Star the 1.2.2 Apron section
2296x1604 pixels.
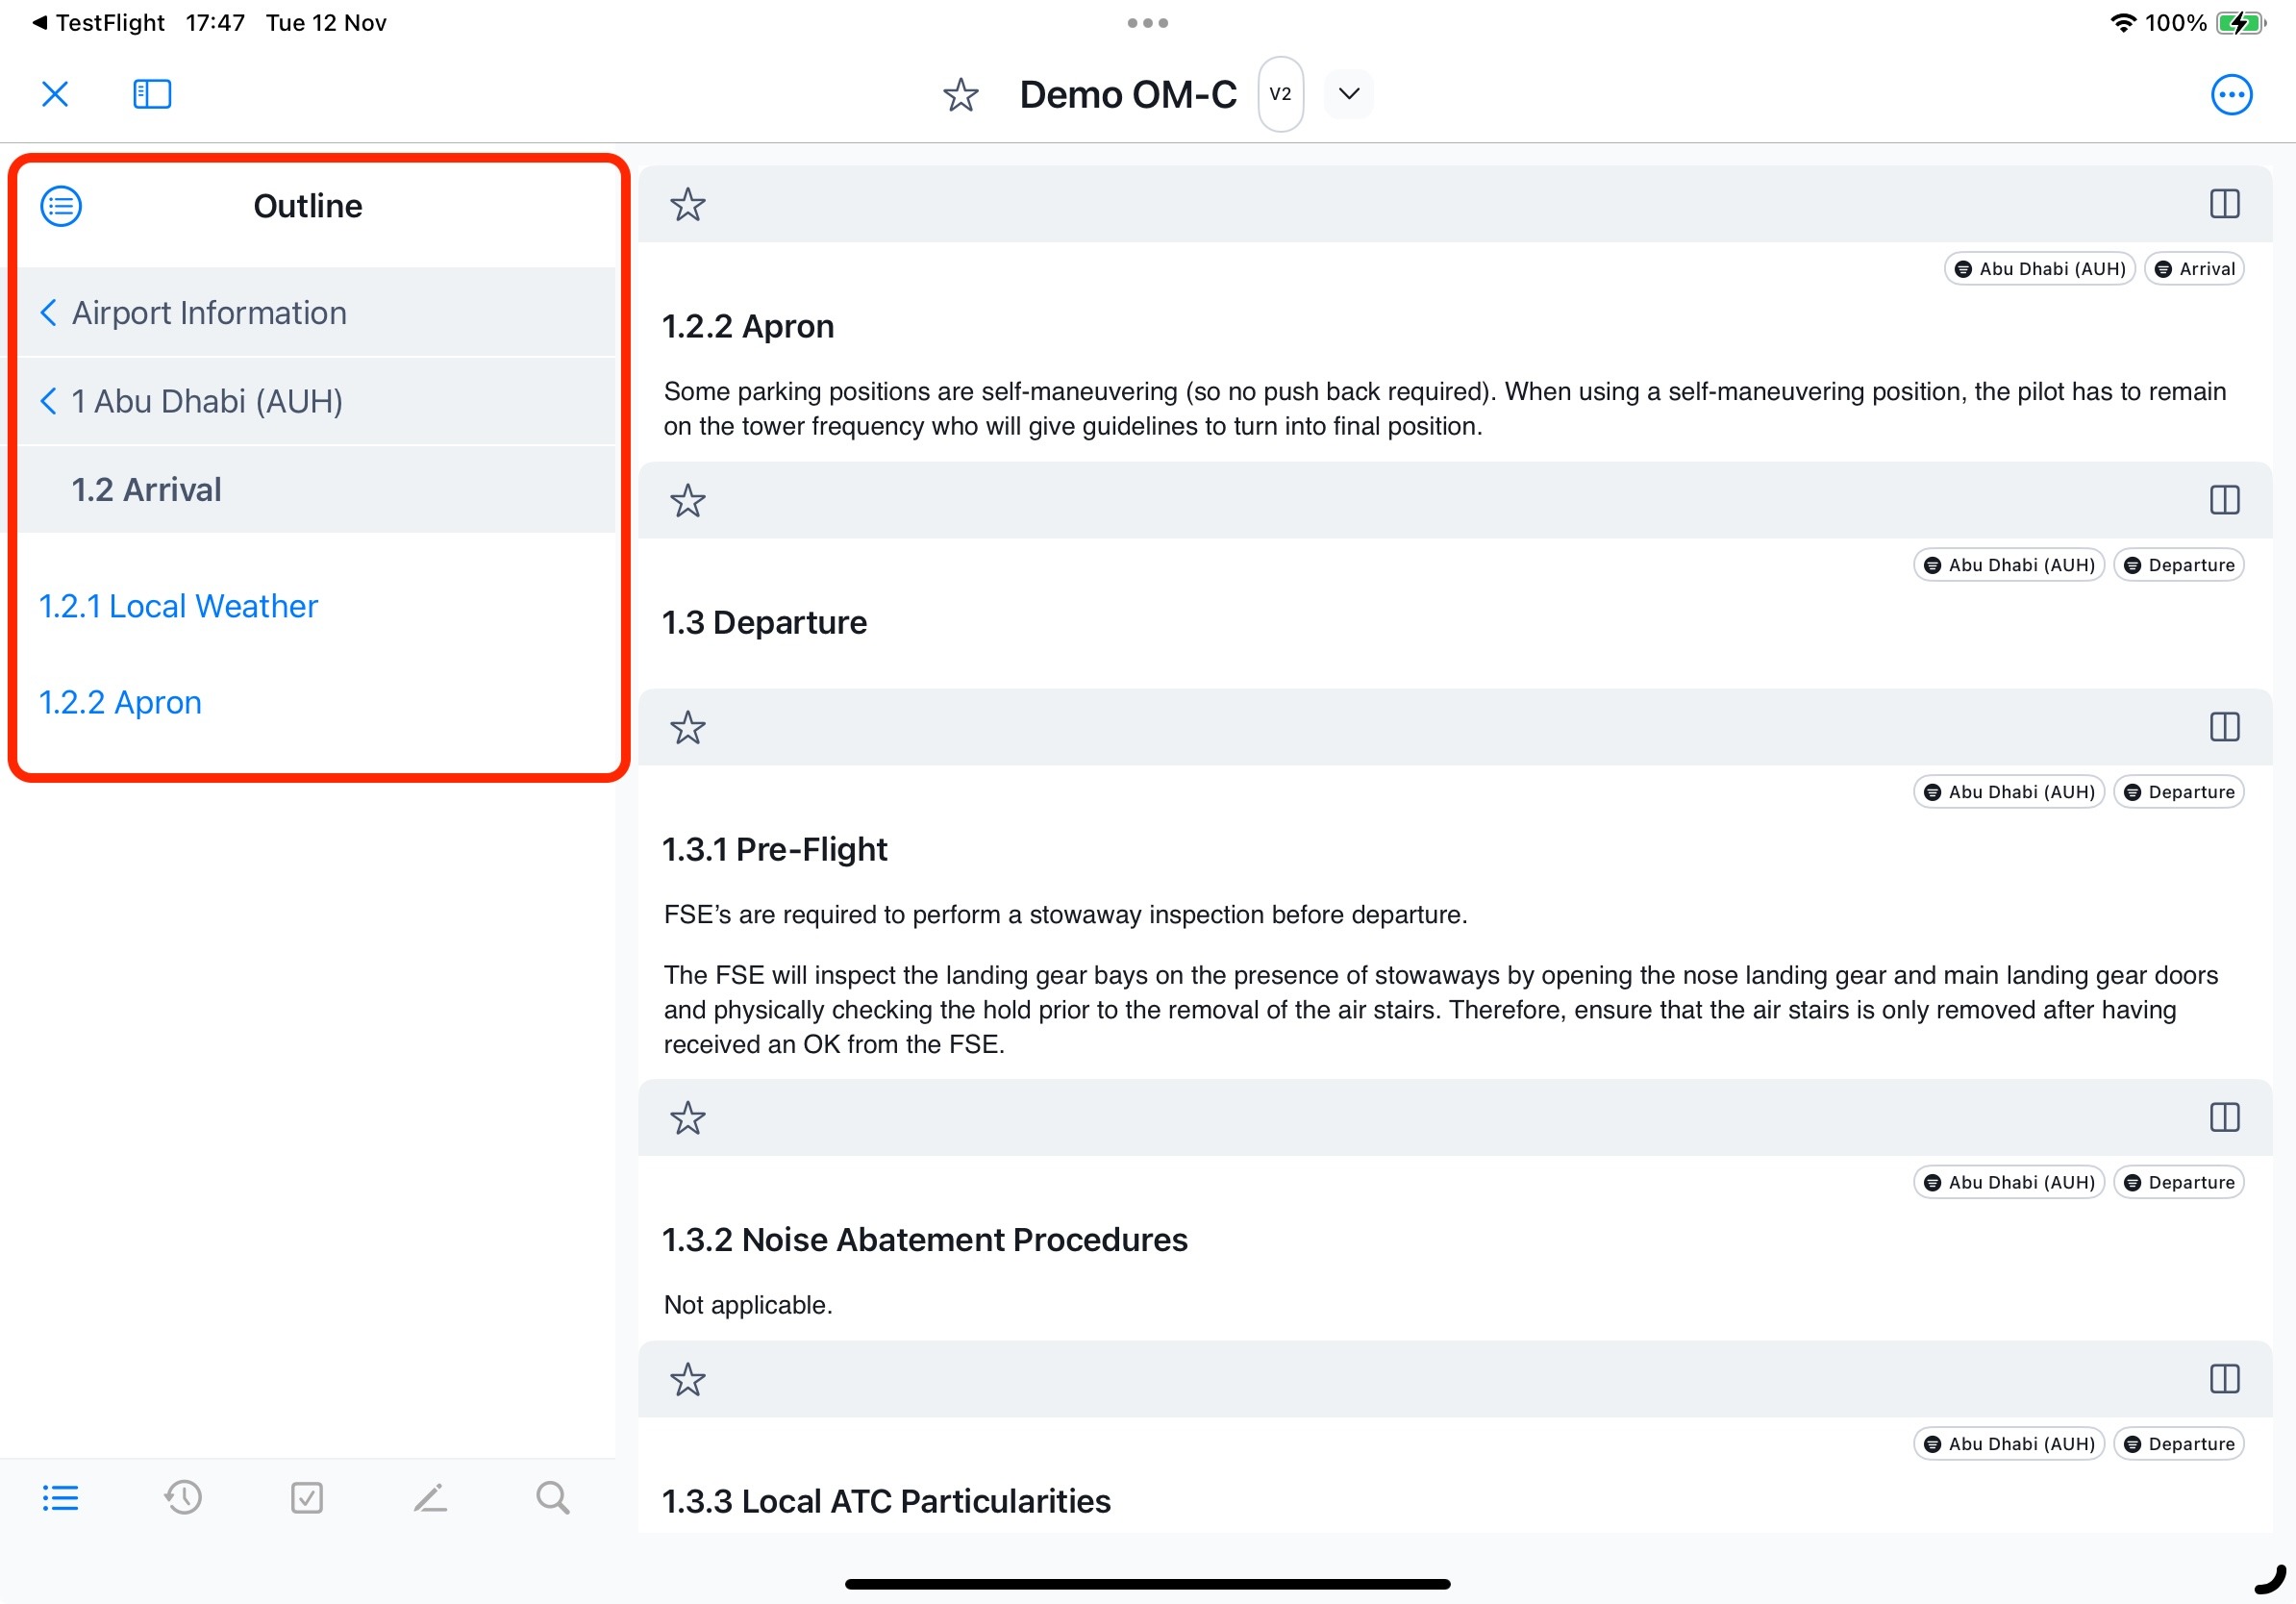pos(688,205)
